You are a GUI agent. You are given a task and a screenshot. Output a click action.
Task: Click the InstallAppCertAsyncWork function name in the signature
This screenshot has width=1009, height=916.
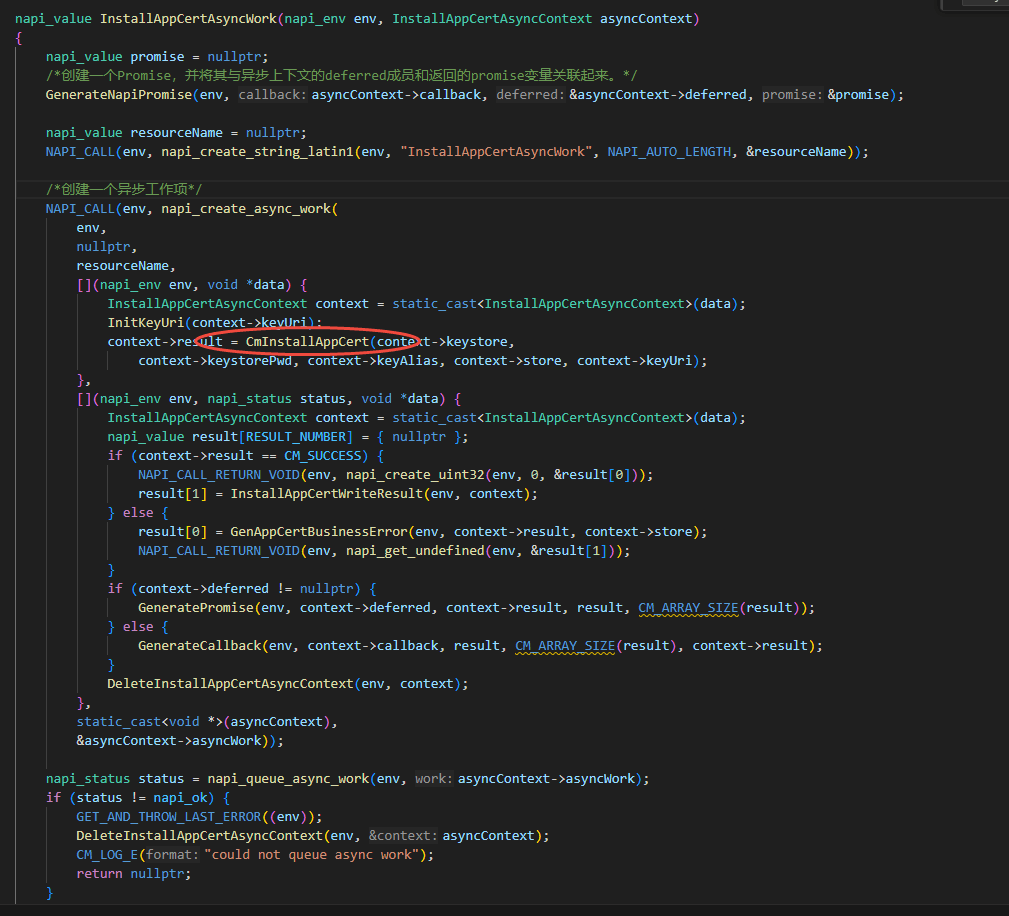[x=189, y=19]
